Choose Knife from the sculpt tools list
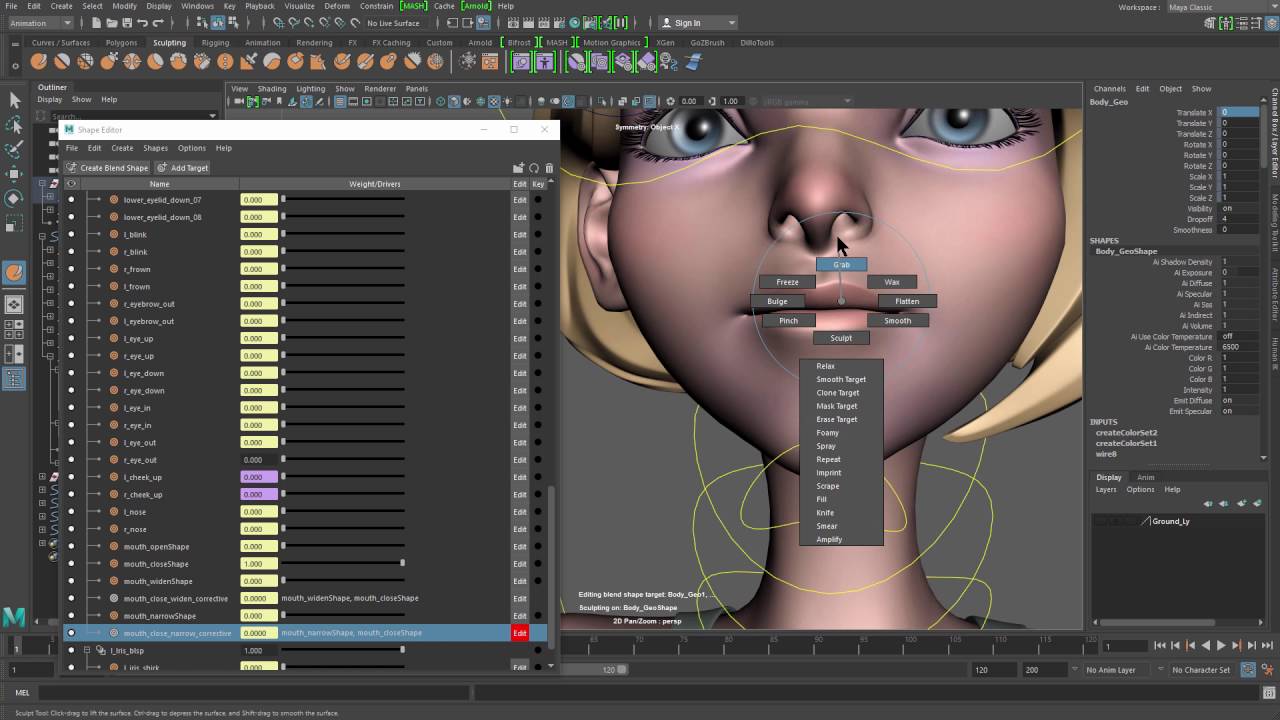This screenshot has width=1280, height=720. [825, 513]
